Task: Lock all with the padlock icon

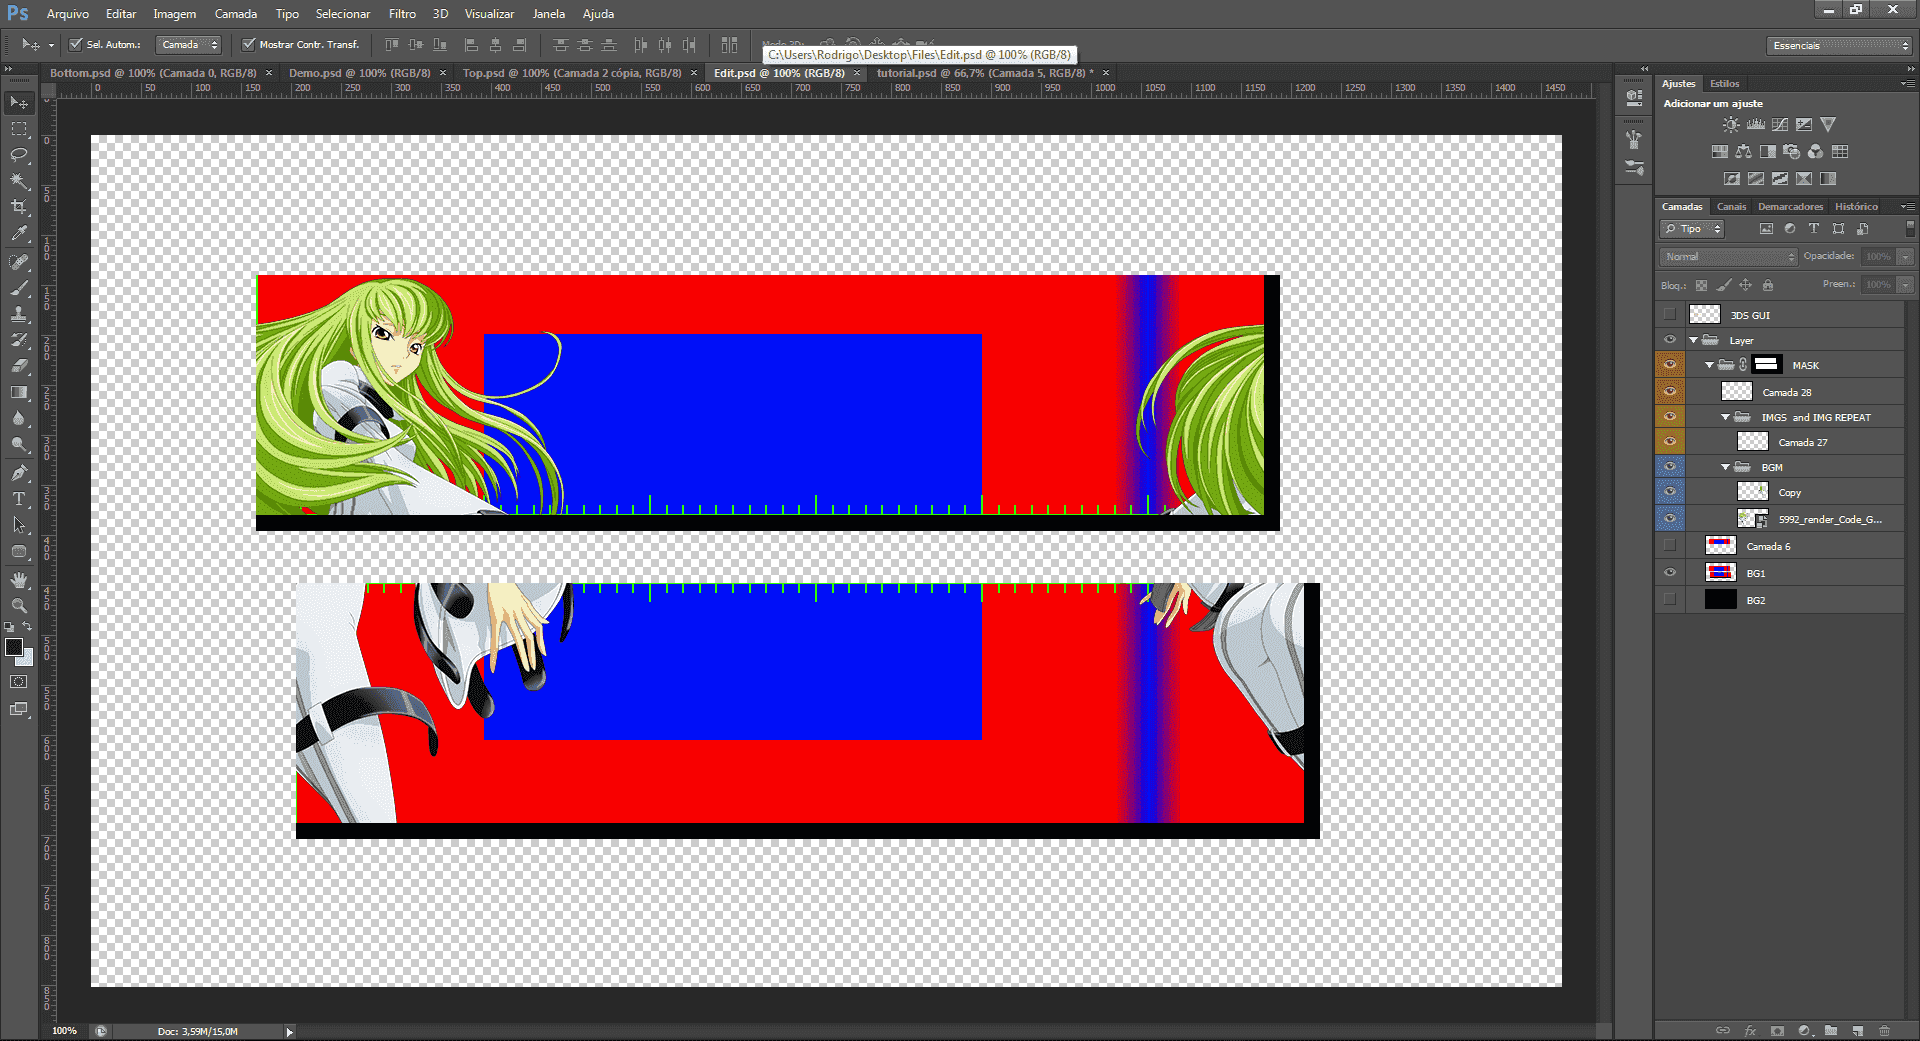Action: 1768,285
